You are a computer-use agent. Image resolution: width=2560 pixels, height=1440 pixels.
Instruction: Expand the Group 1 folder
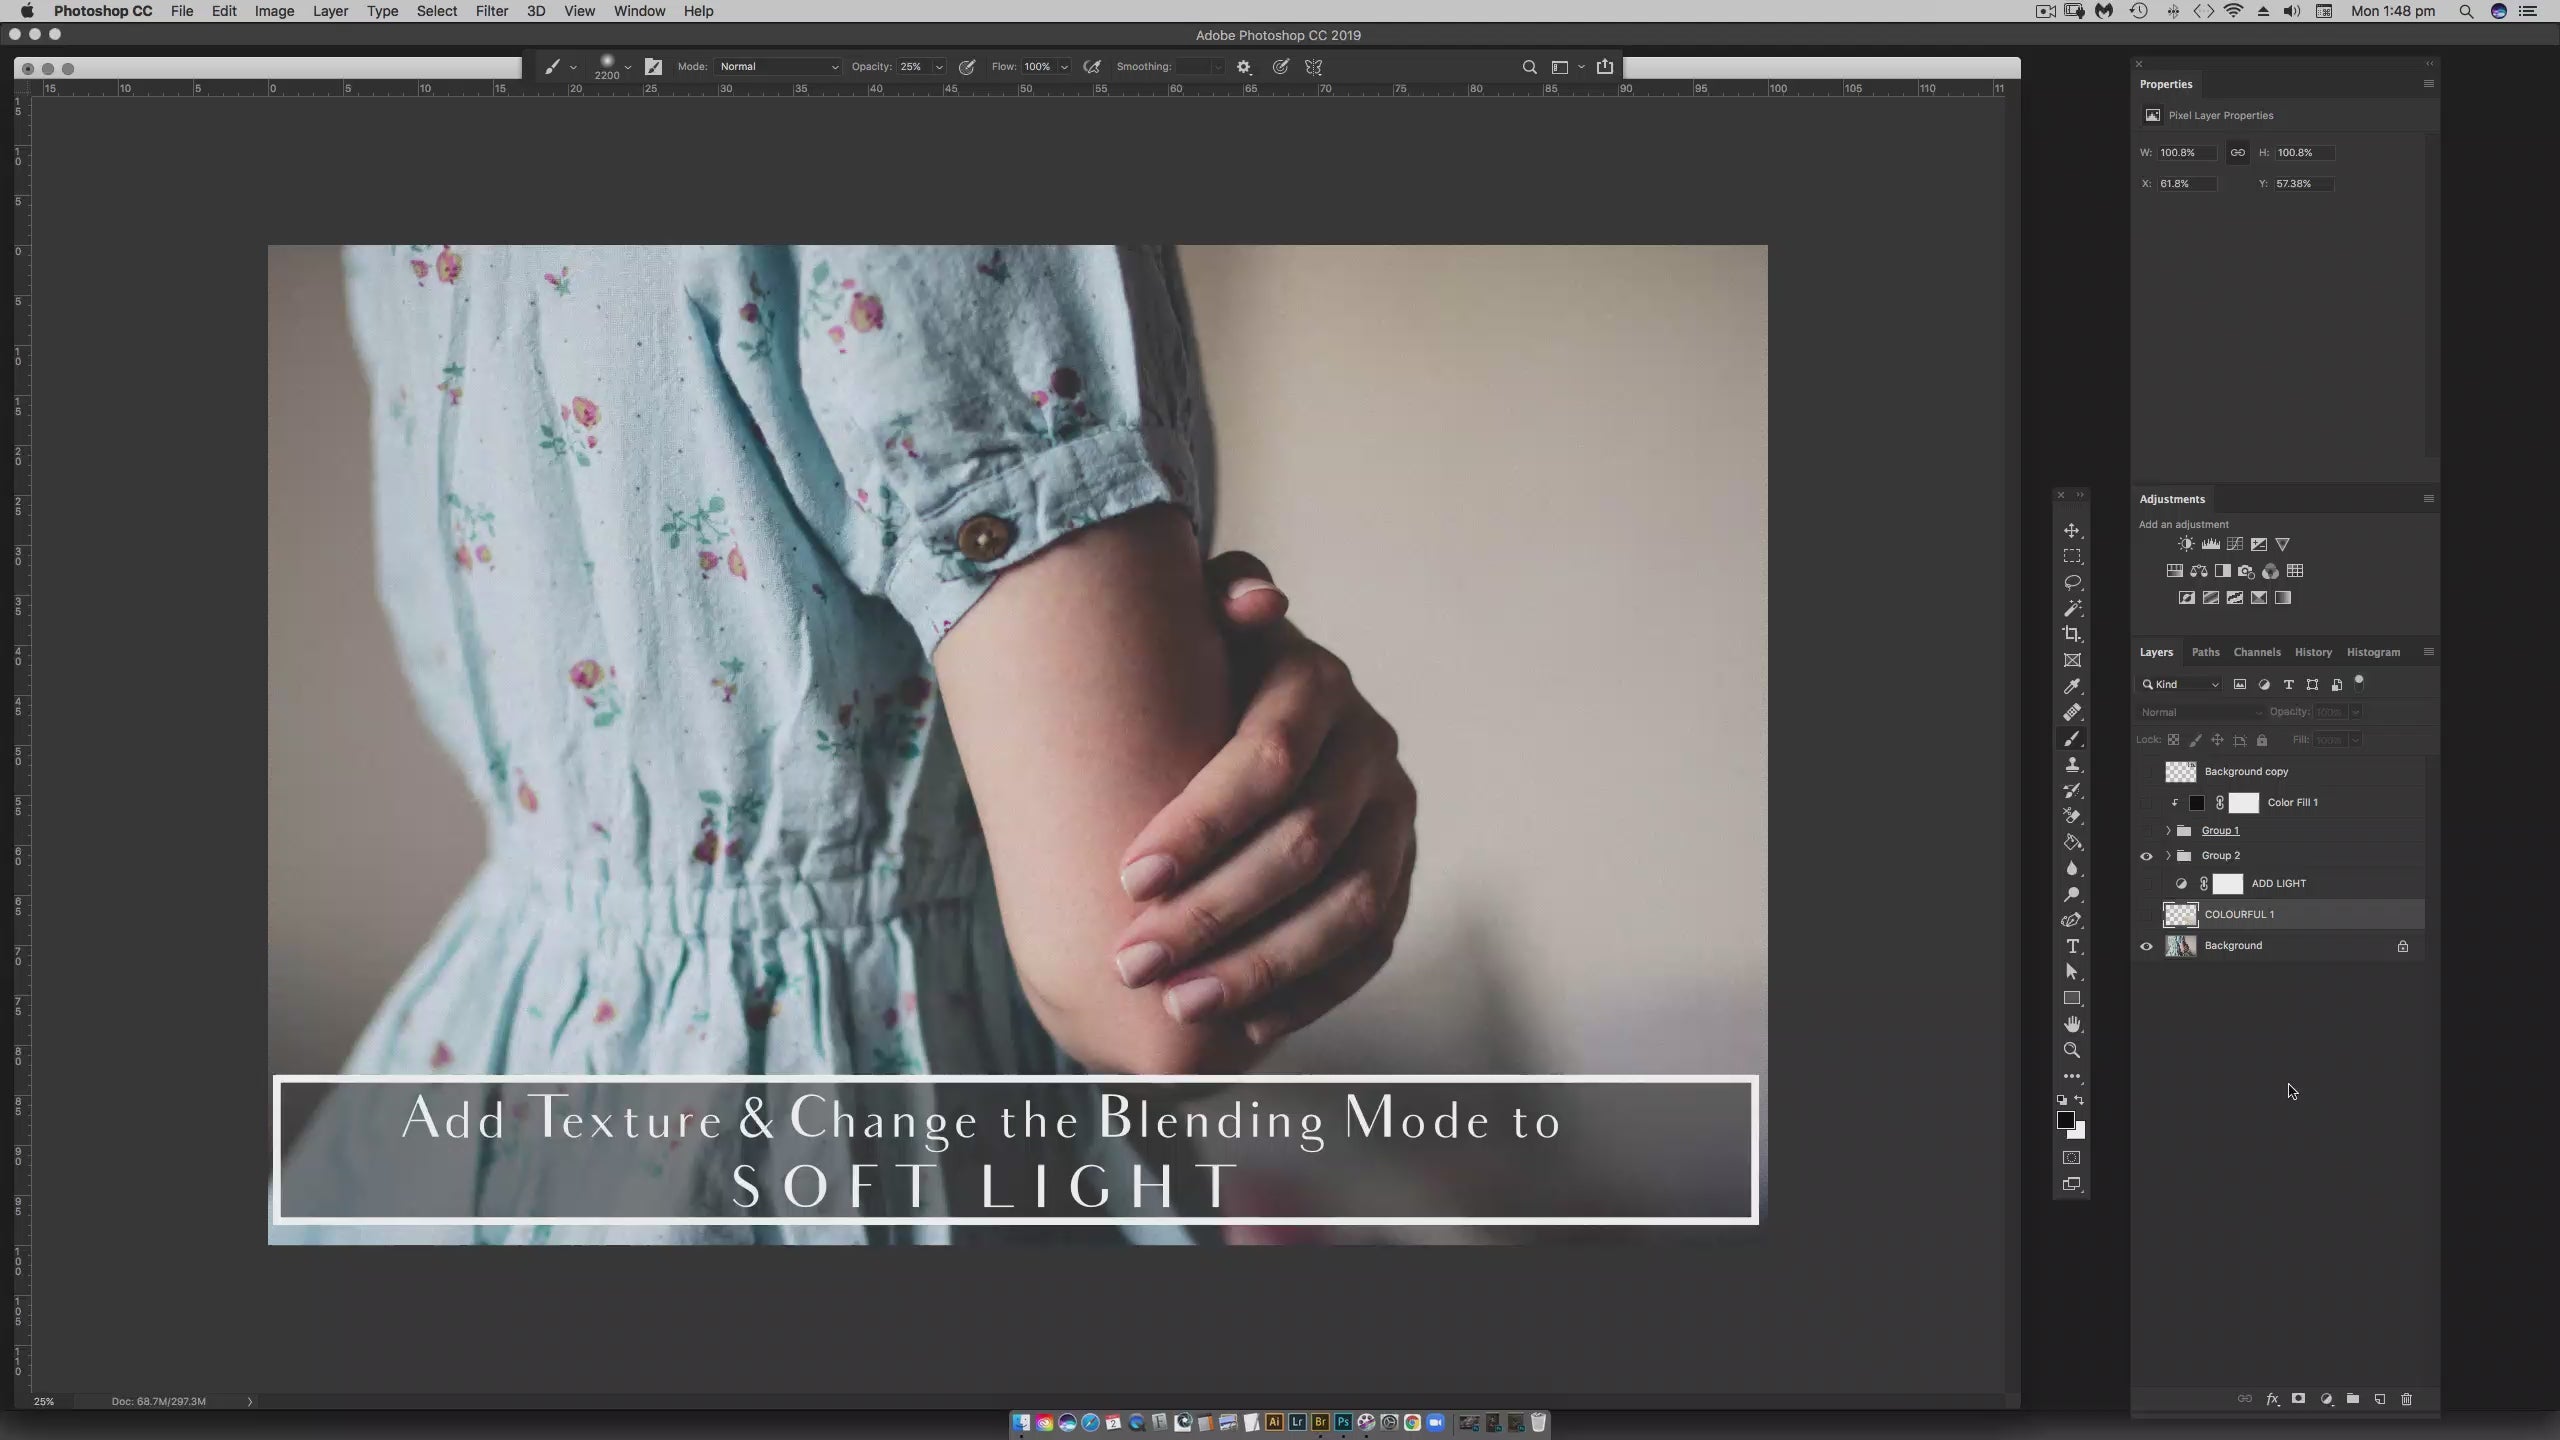tap(2168, 831)
